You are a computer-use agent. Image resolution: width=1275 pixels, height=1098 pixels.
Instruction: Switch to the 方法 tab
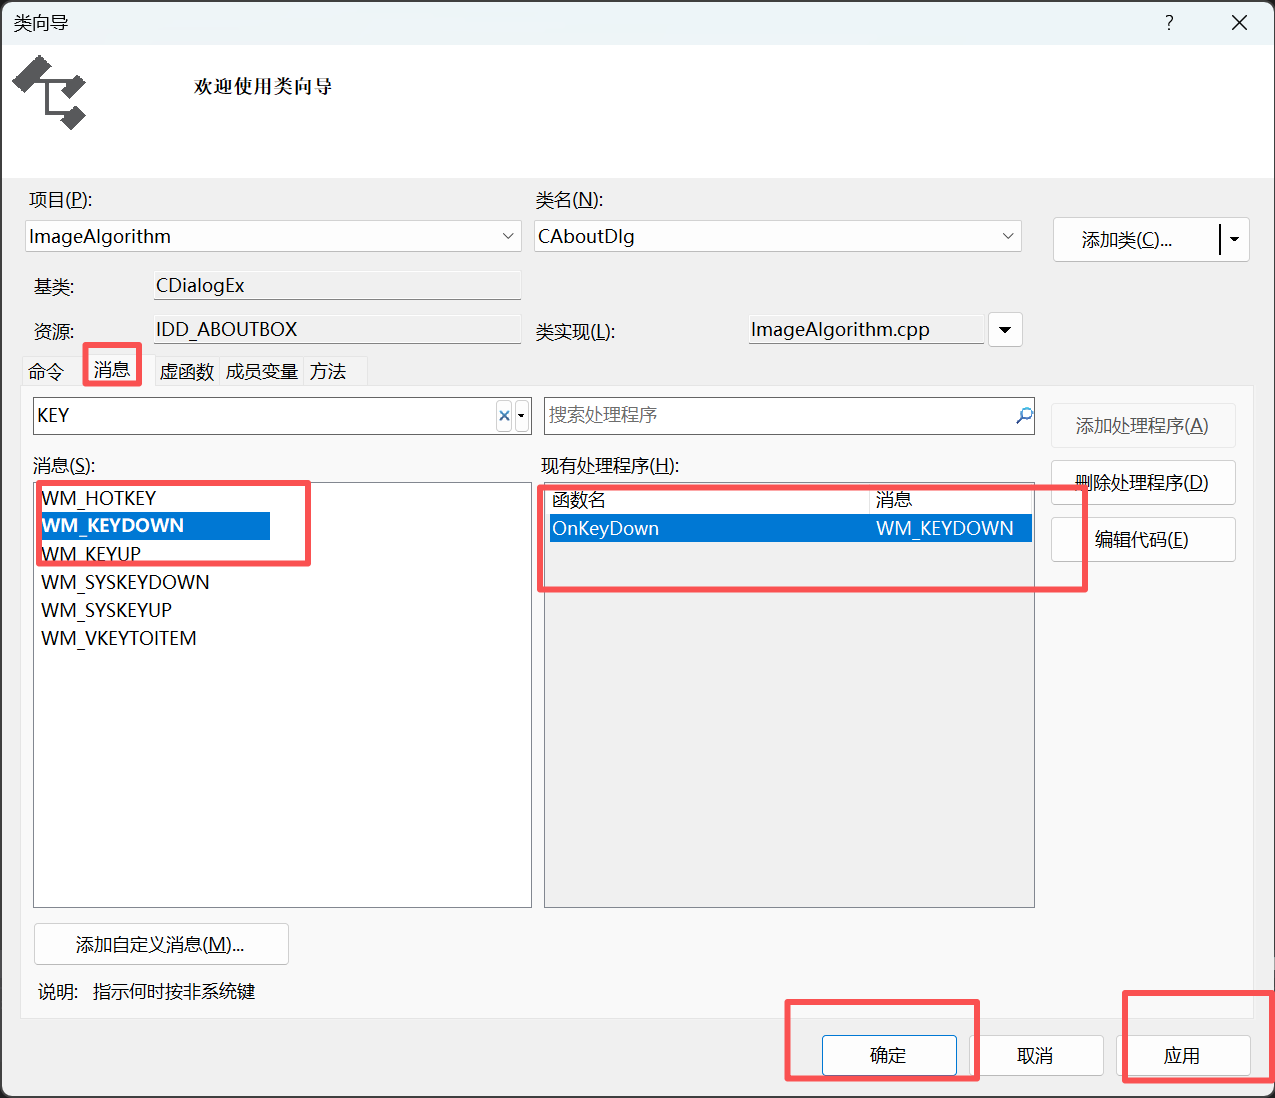[328, 372]
